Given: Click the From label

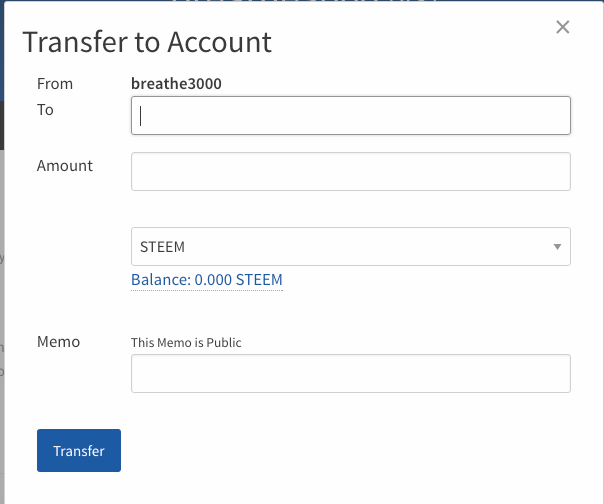Looking at the screenshot, I should tap(55, 84).
